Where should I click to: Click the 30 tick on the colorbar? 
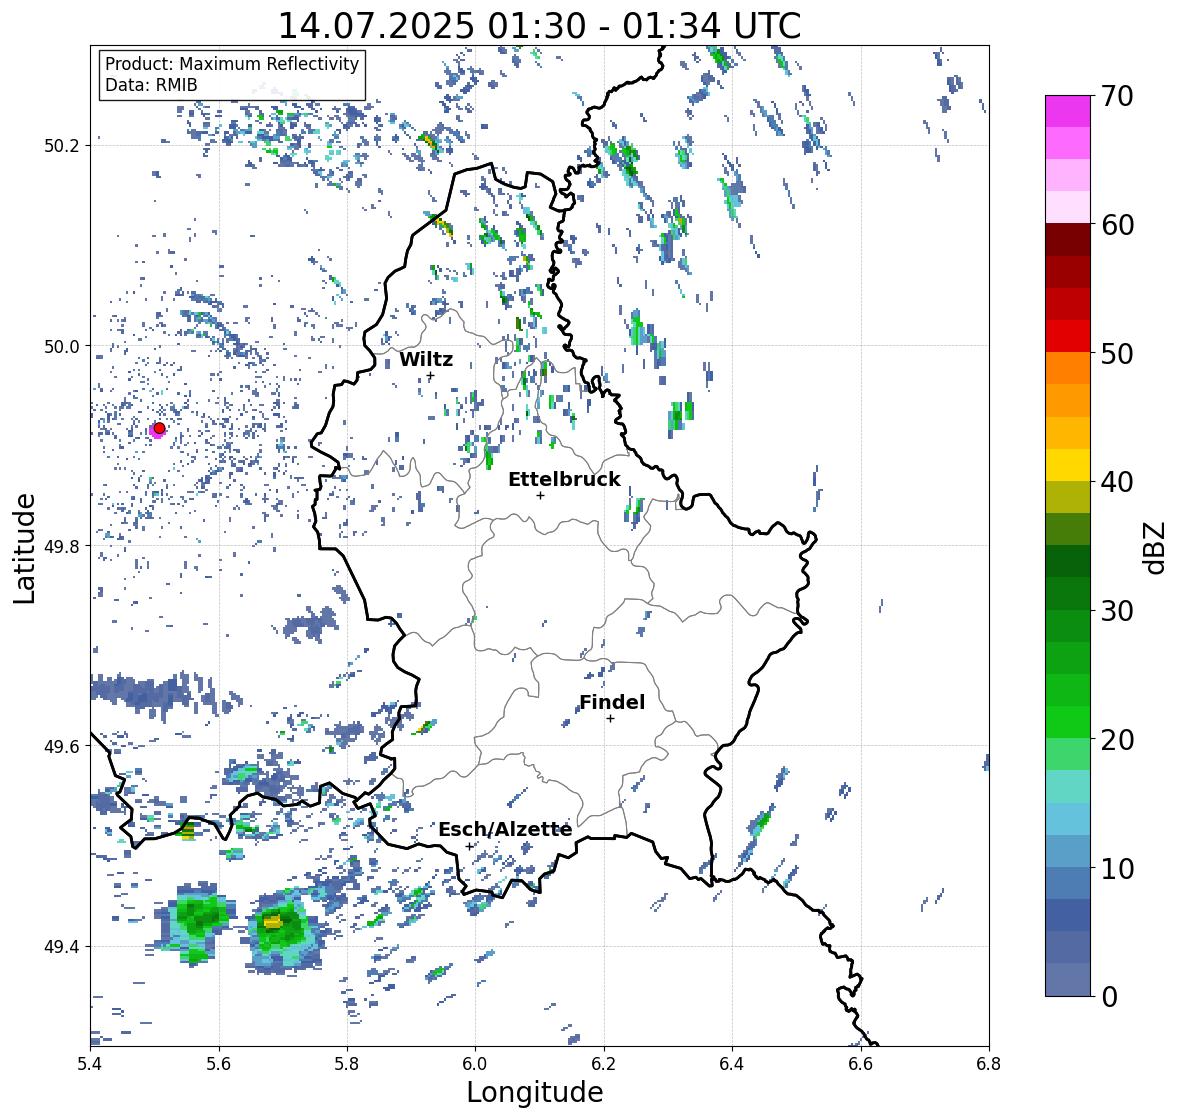[x=1117, y=611]
